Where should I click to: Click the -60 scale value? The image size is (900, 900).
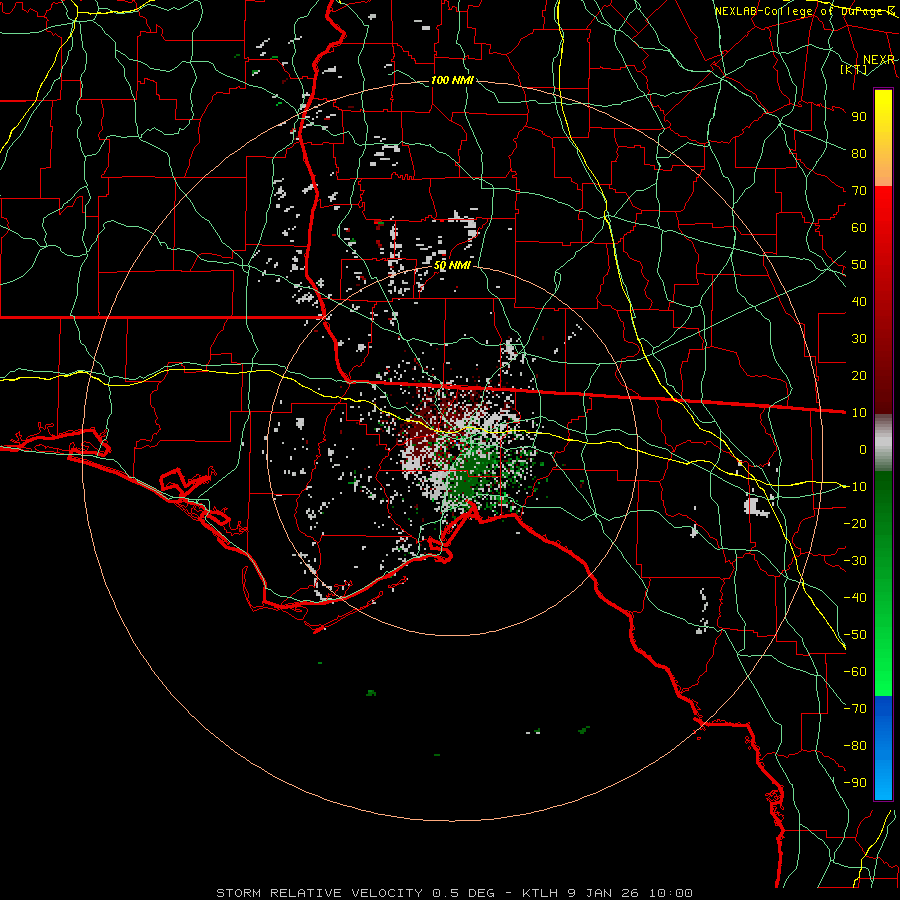click(x=855, y=672)
